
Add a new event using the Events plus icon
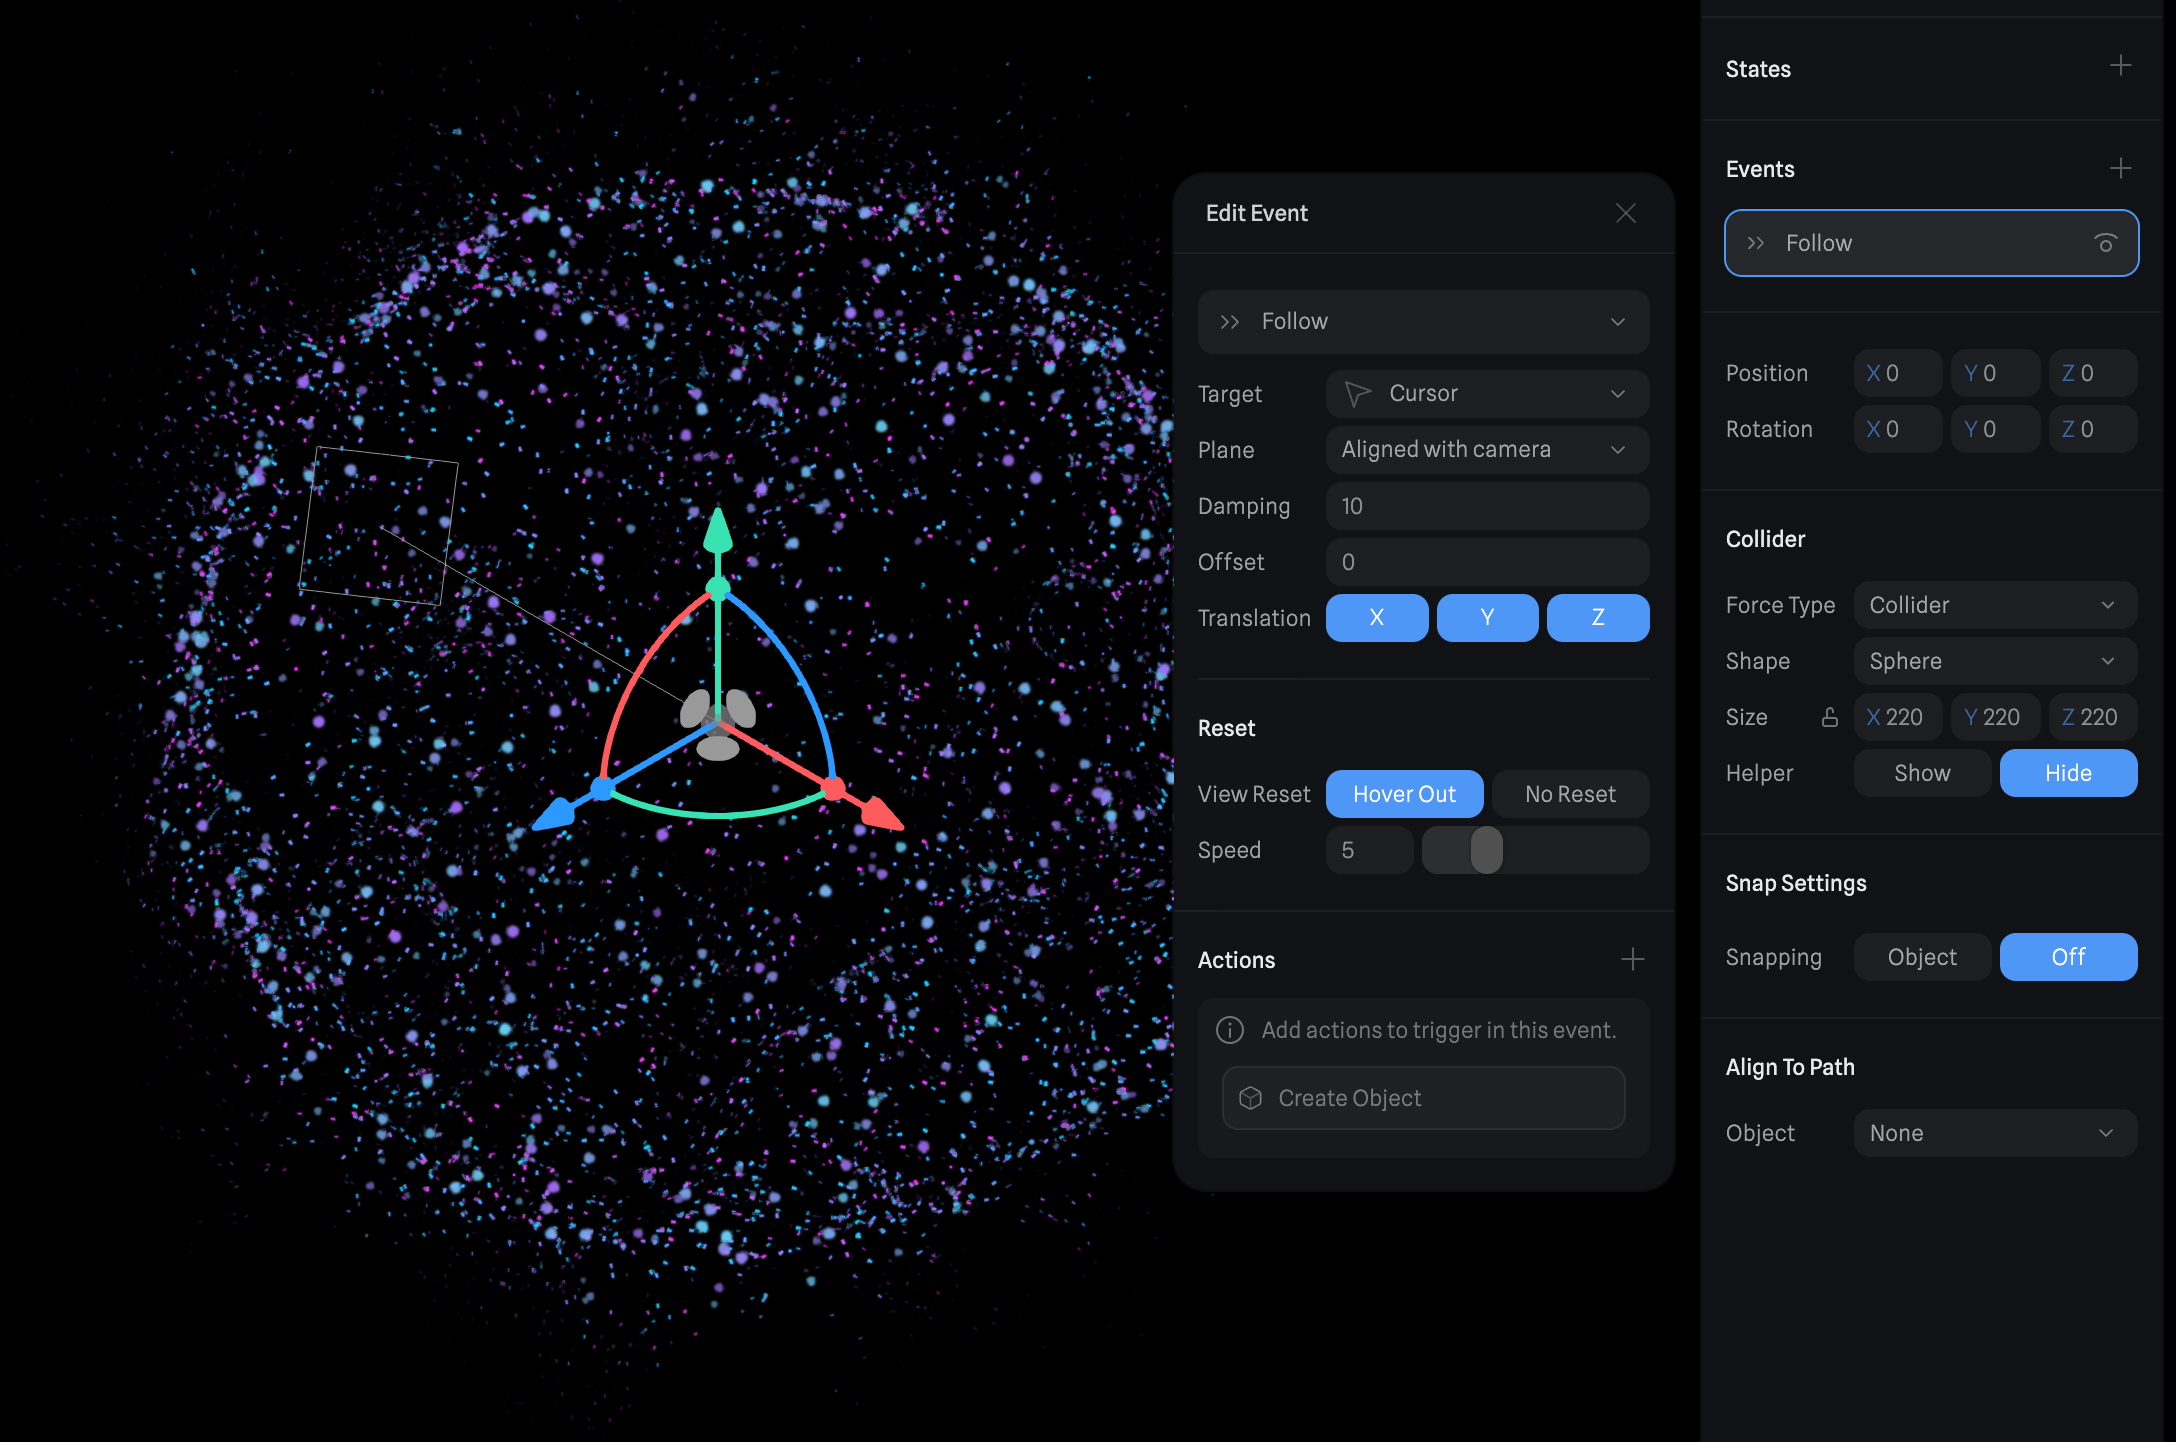pyautogui.click(x=2120, y=168)
